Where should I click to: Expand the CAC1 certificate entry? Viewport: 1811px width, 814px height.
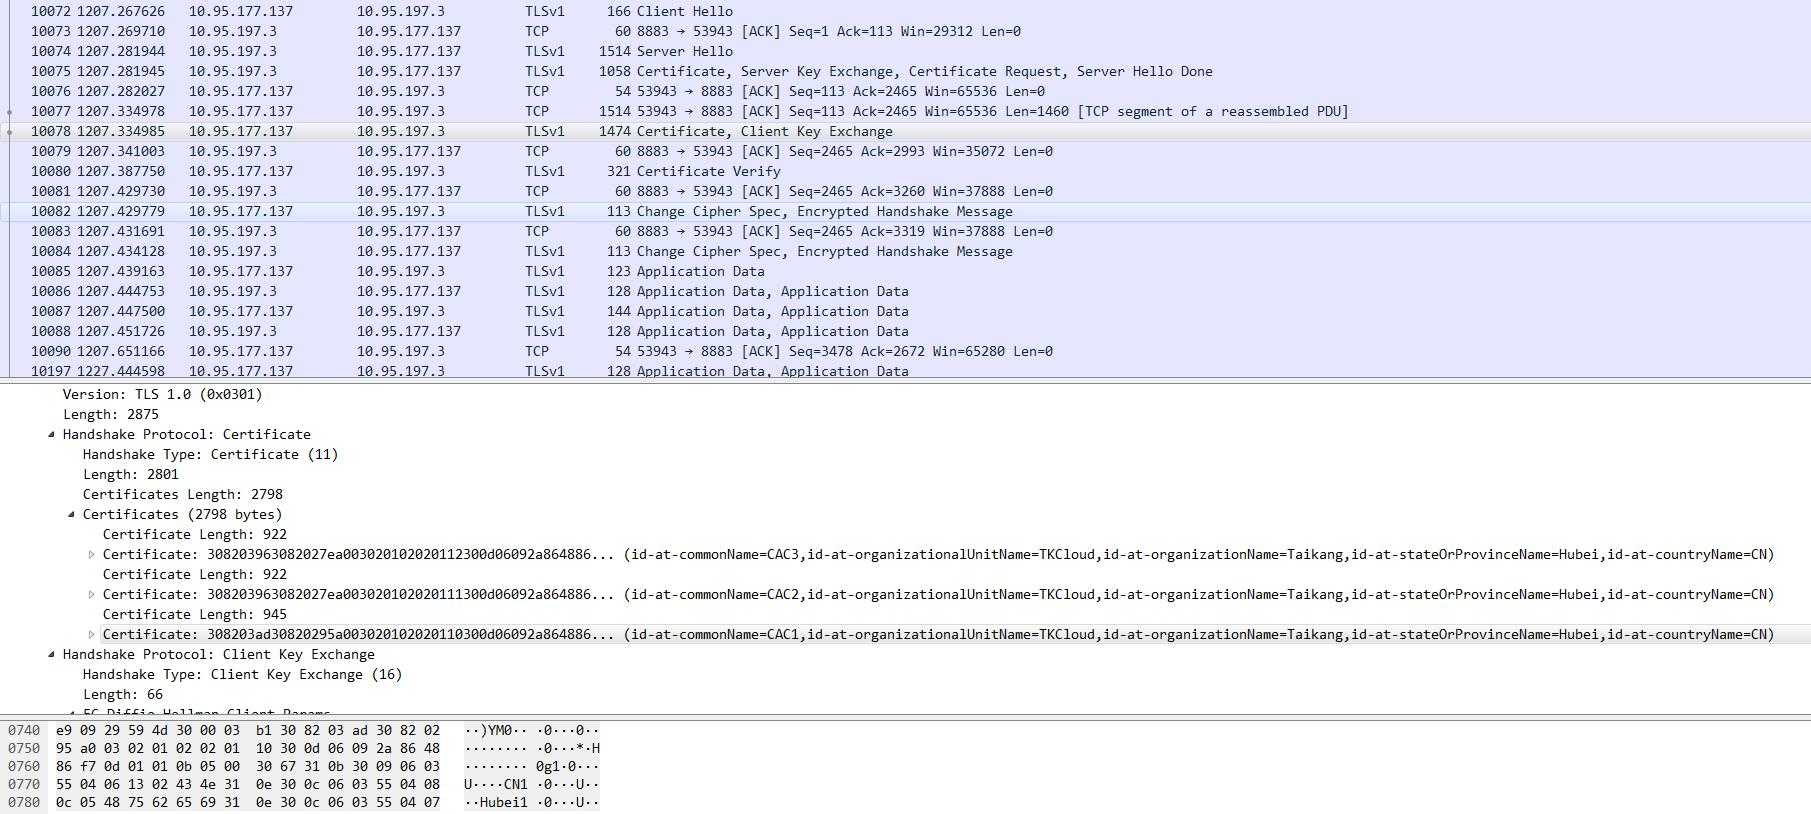coord(92,634)
